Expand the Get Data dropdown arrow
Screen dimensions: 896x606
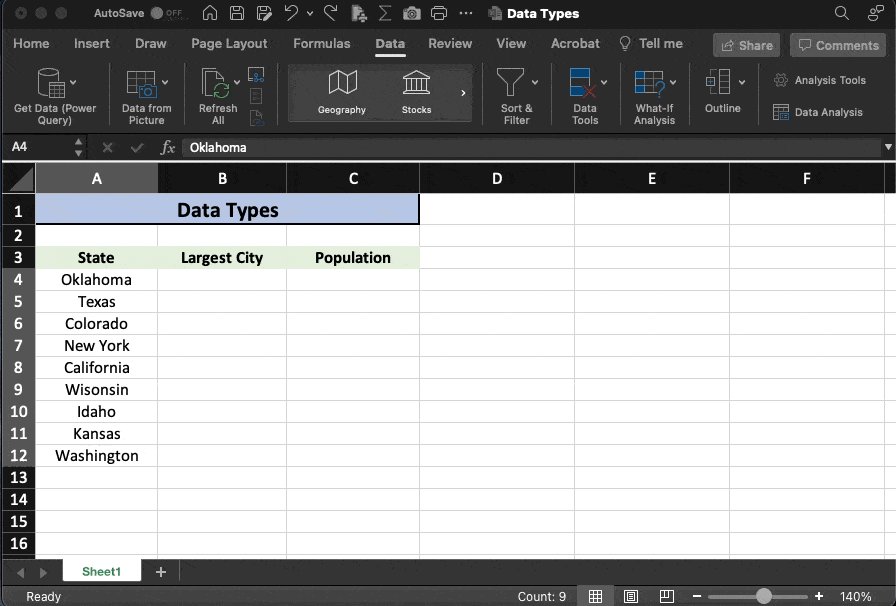73,82
